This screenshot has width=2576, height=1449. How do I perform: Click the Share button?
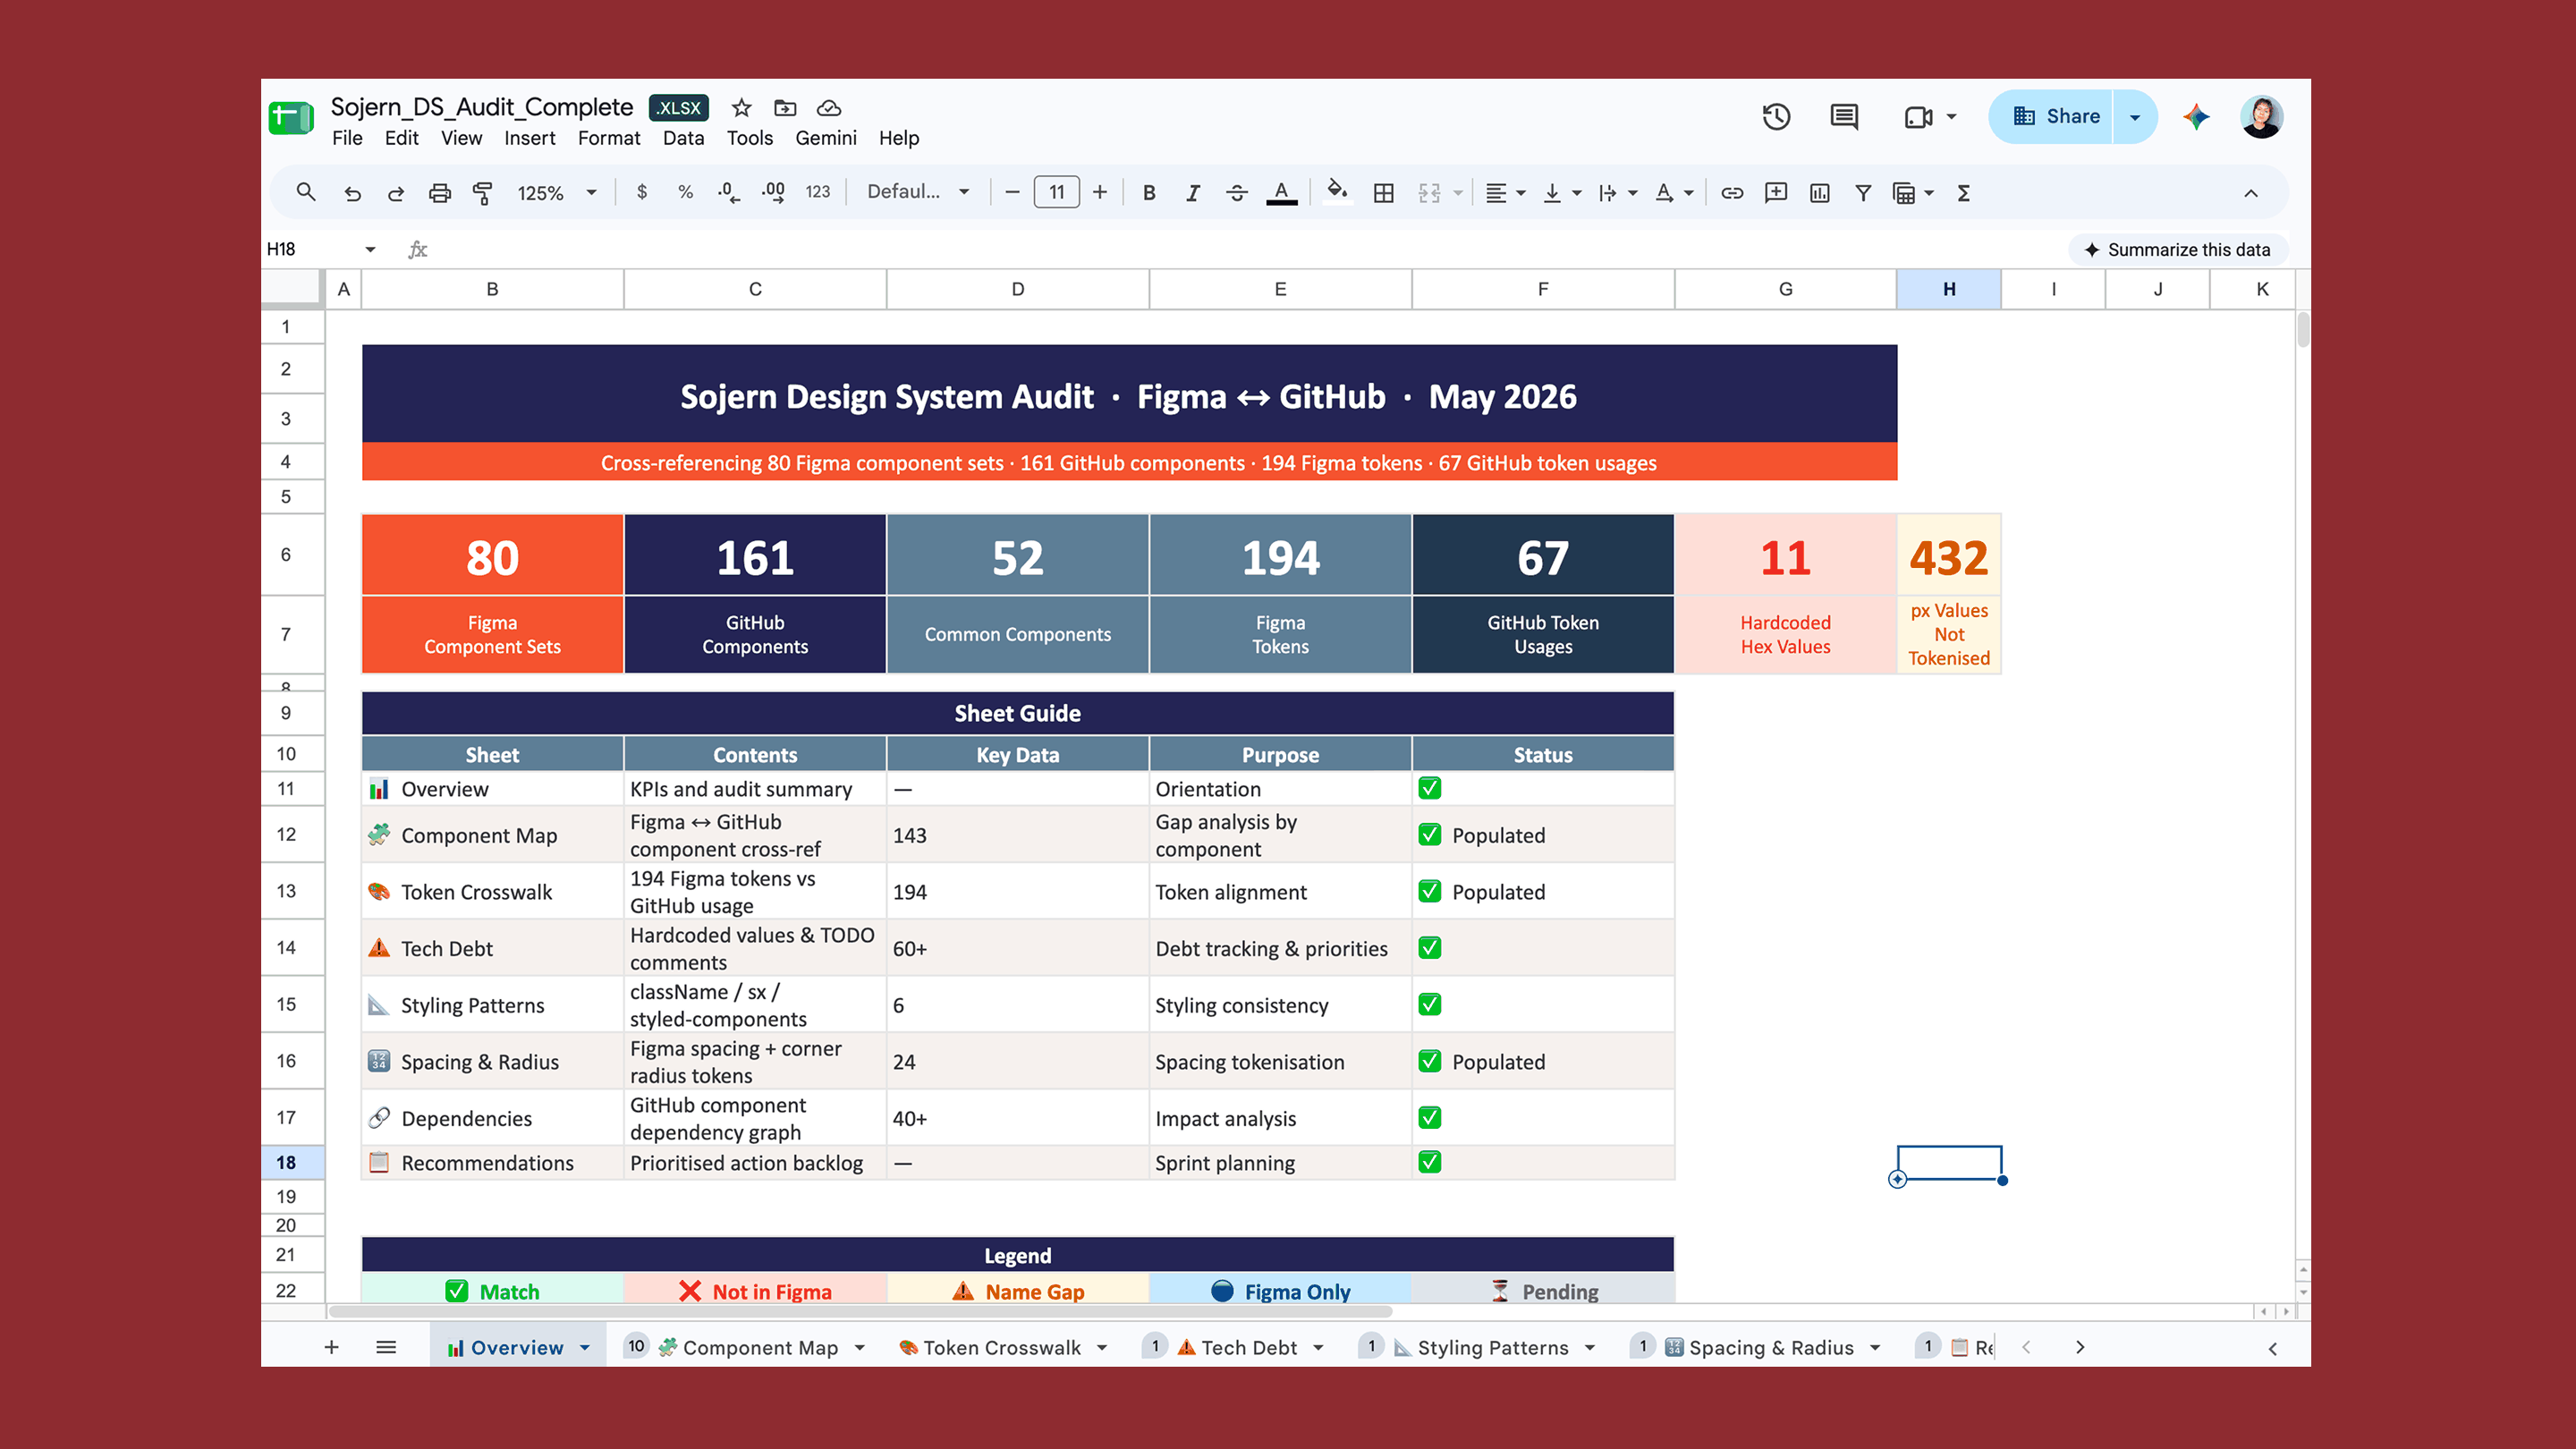pyautogui.click(x=2052, y=117)
